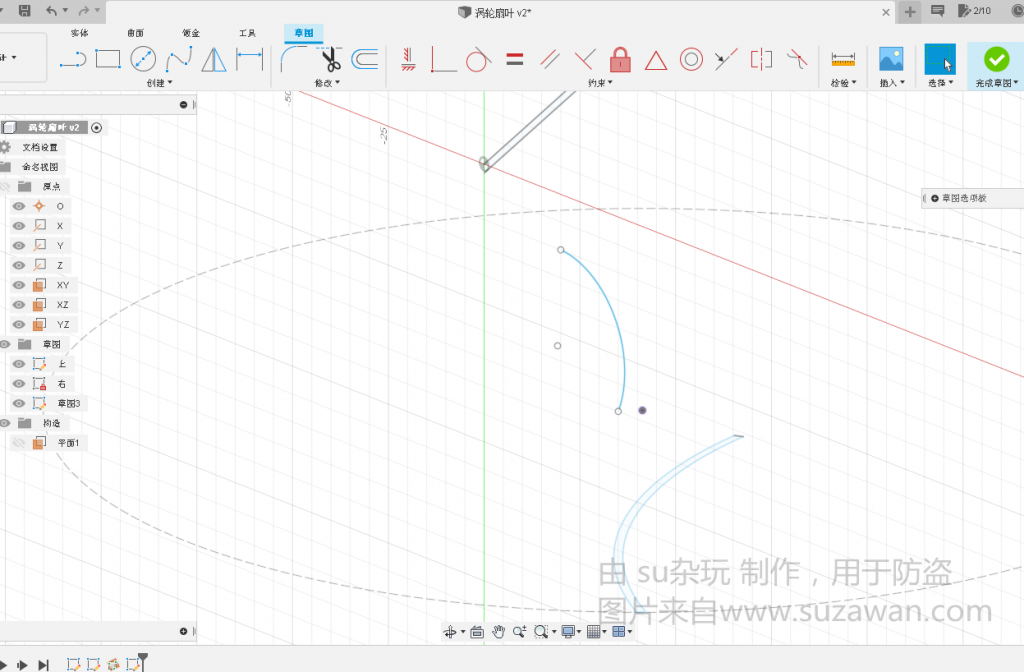Redo the last action
Viewport: 1024px width, 672px height.
pyautogui.click(x=84, y=10)
